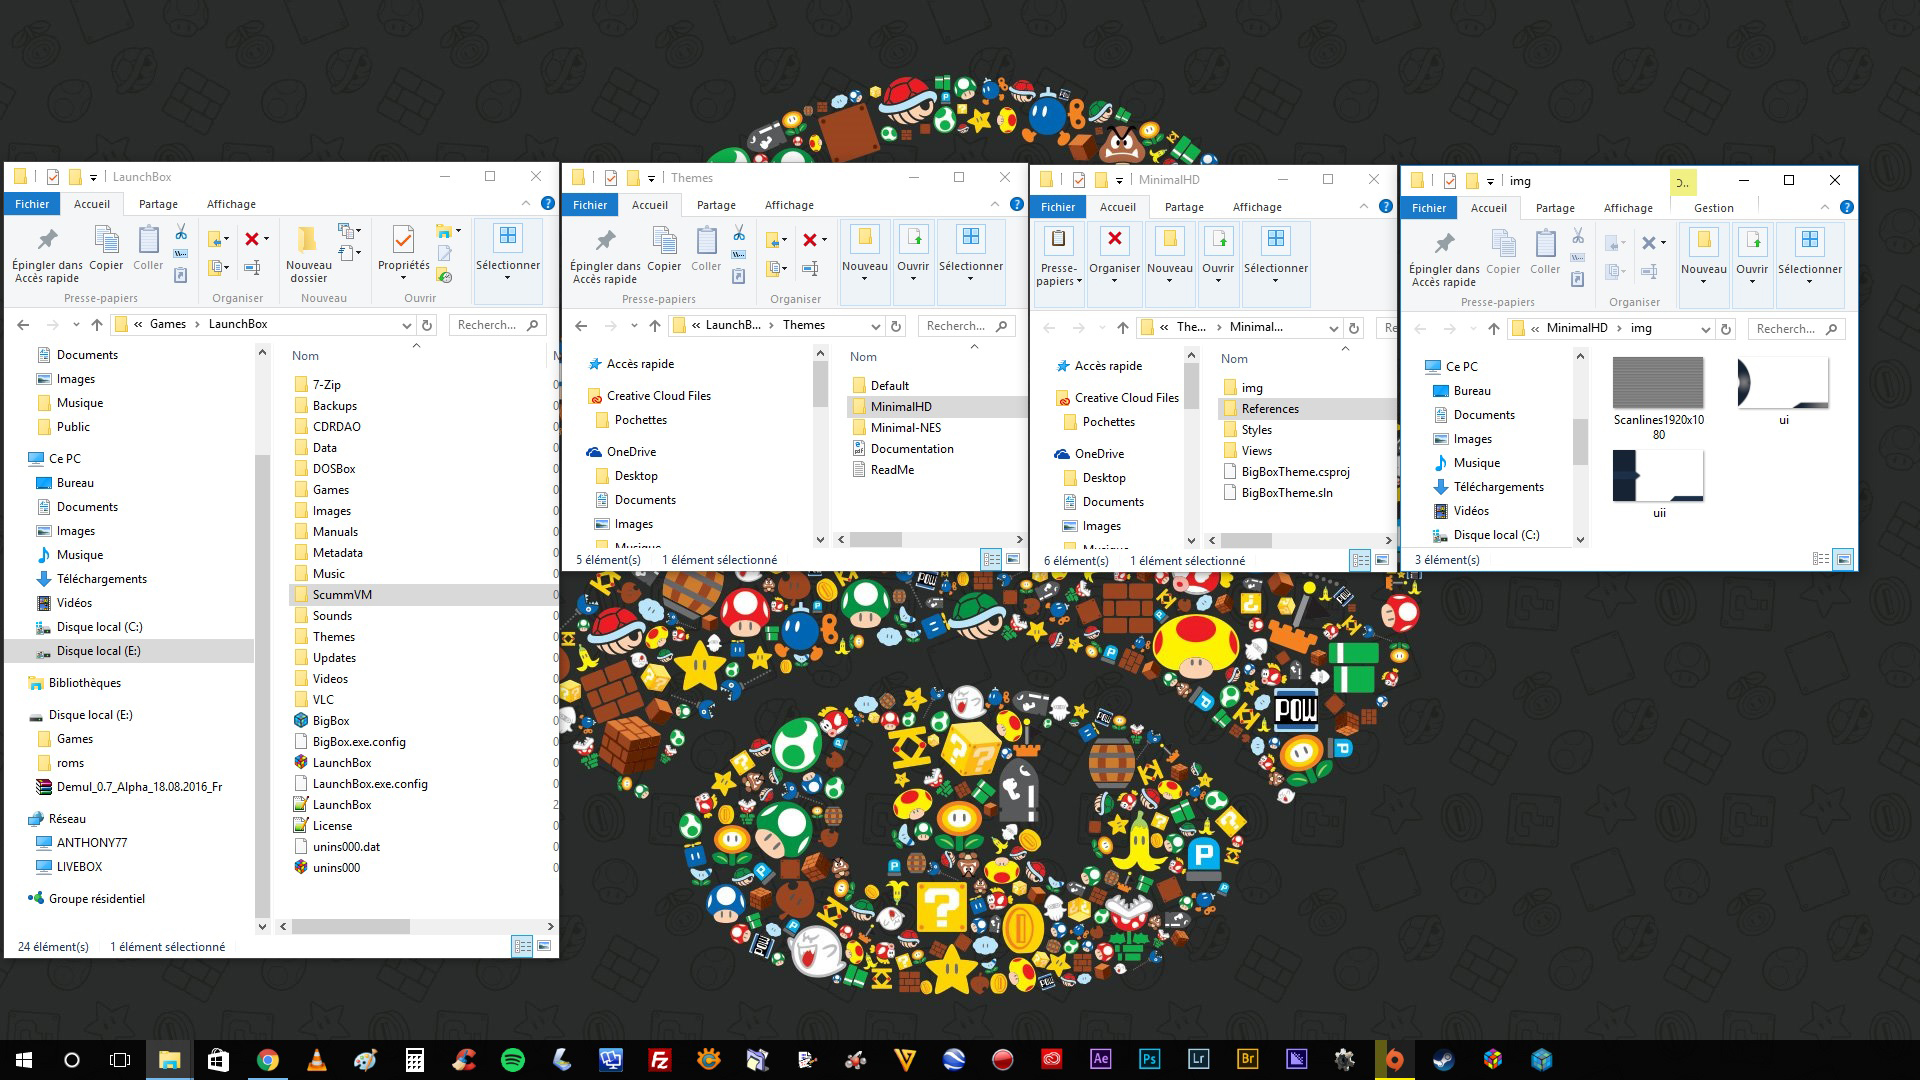Collapse the ribbon in LaunchBox window
The height and width of the screenshot is (1080, 1920).
[x=526, y=203]
